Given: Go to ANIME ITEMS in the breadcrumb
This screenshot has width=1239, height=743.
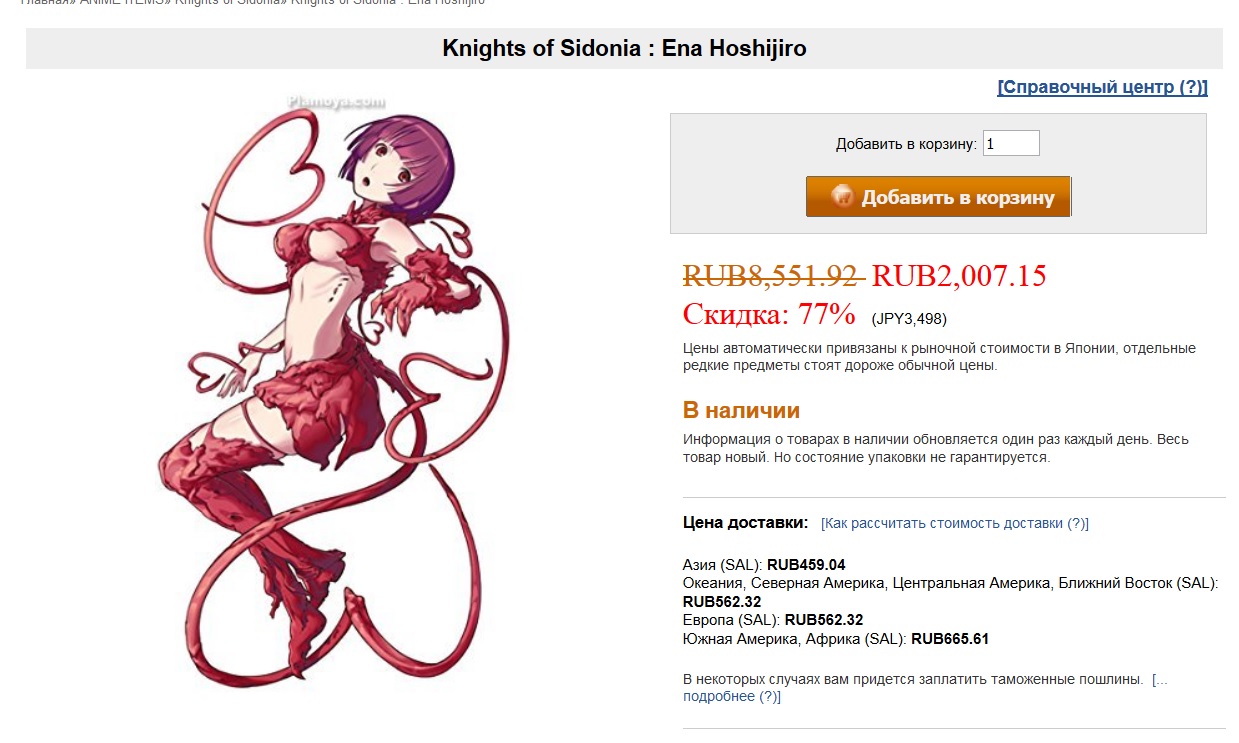Looking at the screenshot, I should (127, 2).
